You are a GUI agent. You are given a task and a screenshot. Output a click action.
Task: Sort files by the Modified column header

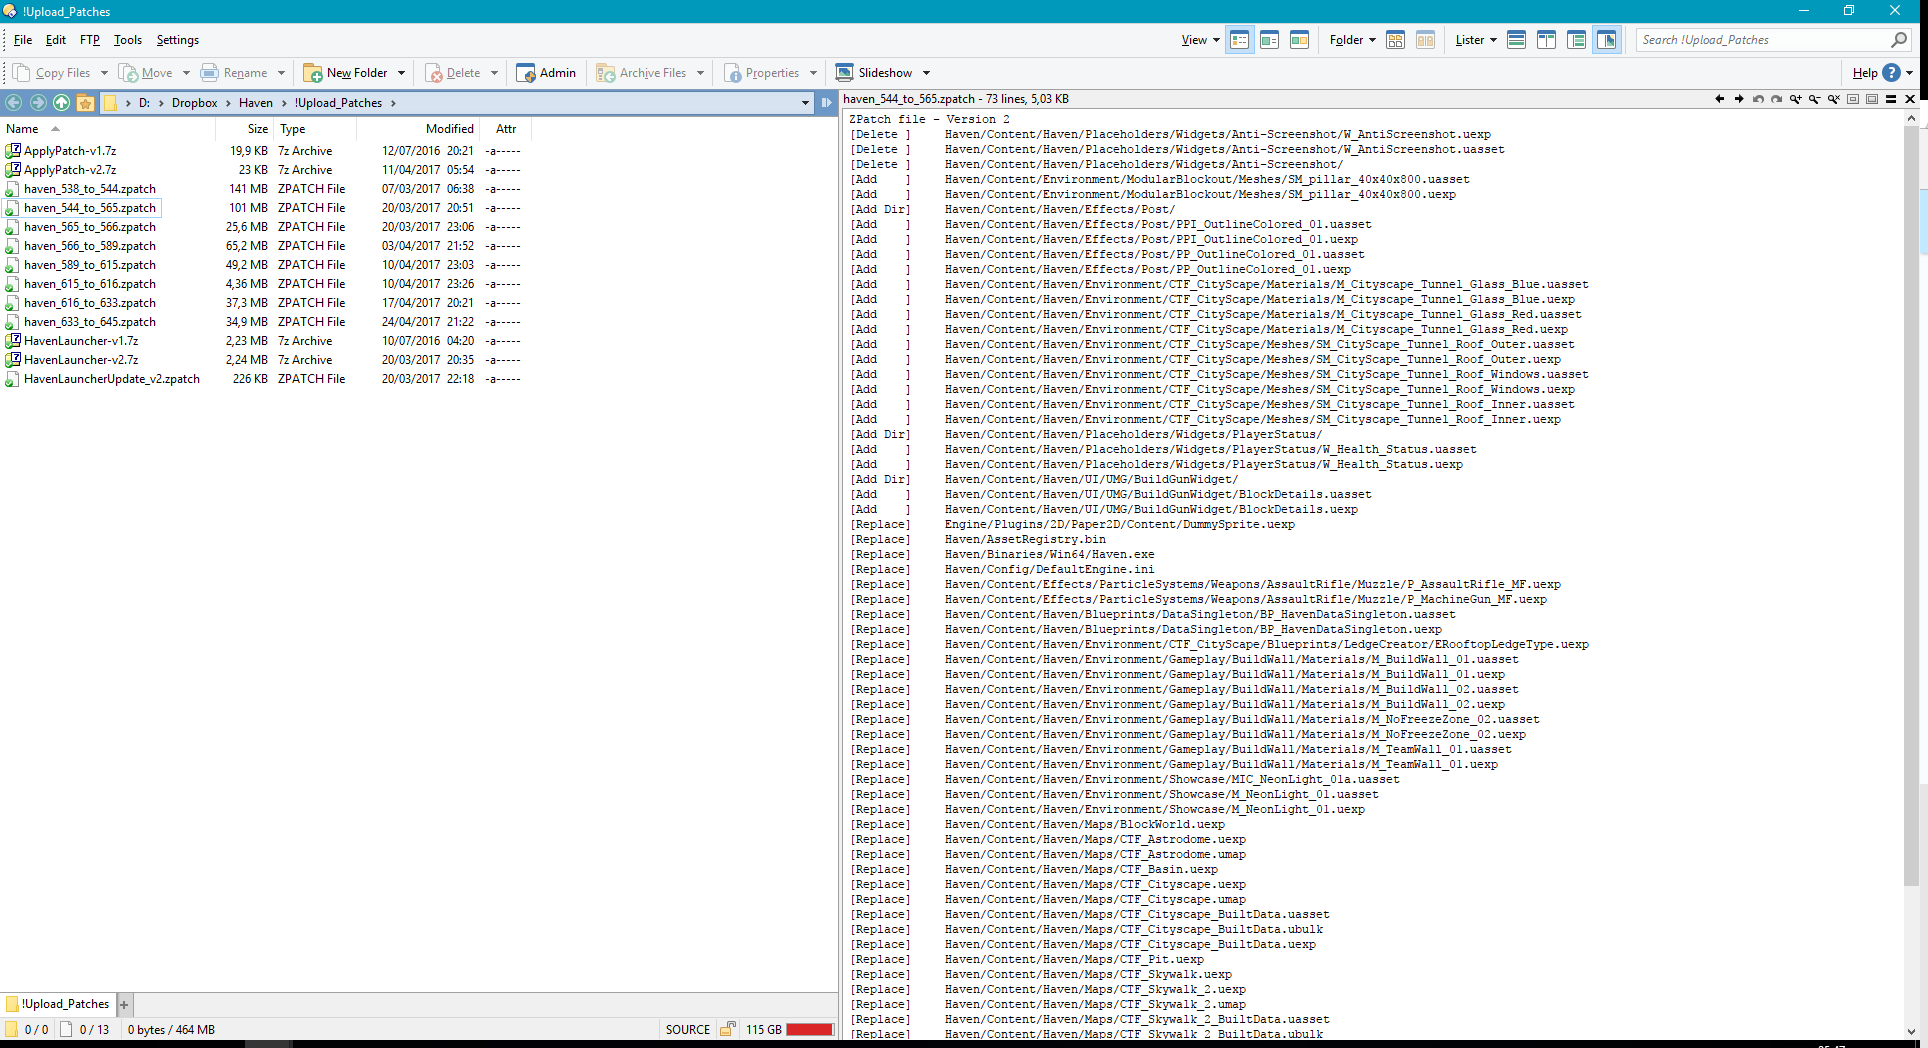coord(449,129)
